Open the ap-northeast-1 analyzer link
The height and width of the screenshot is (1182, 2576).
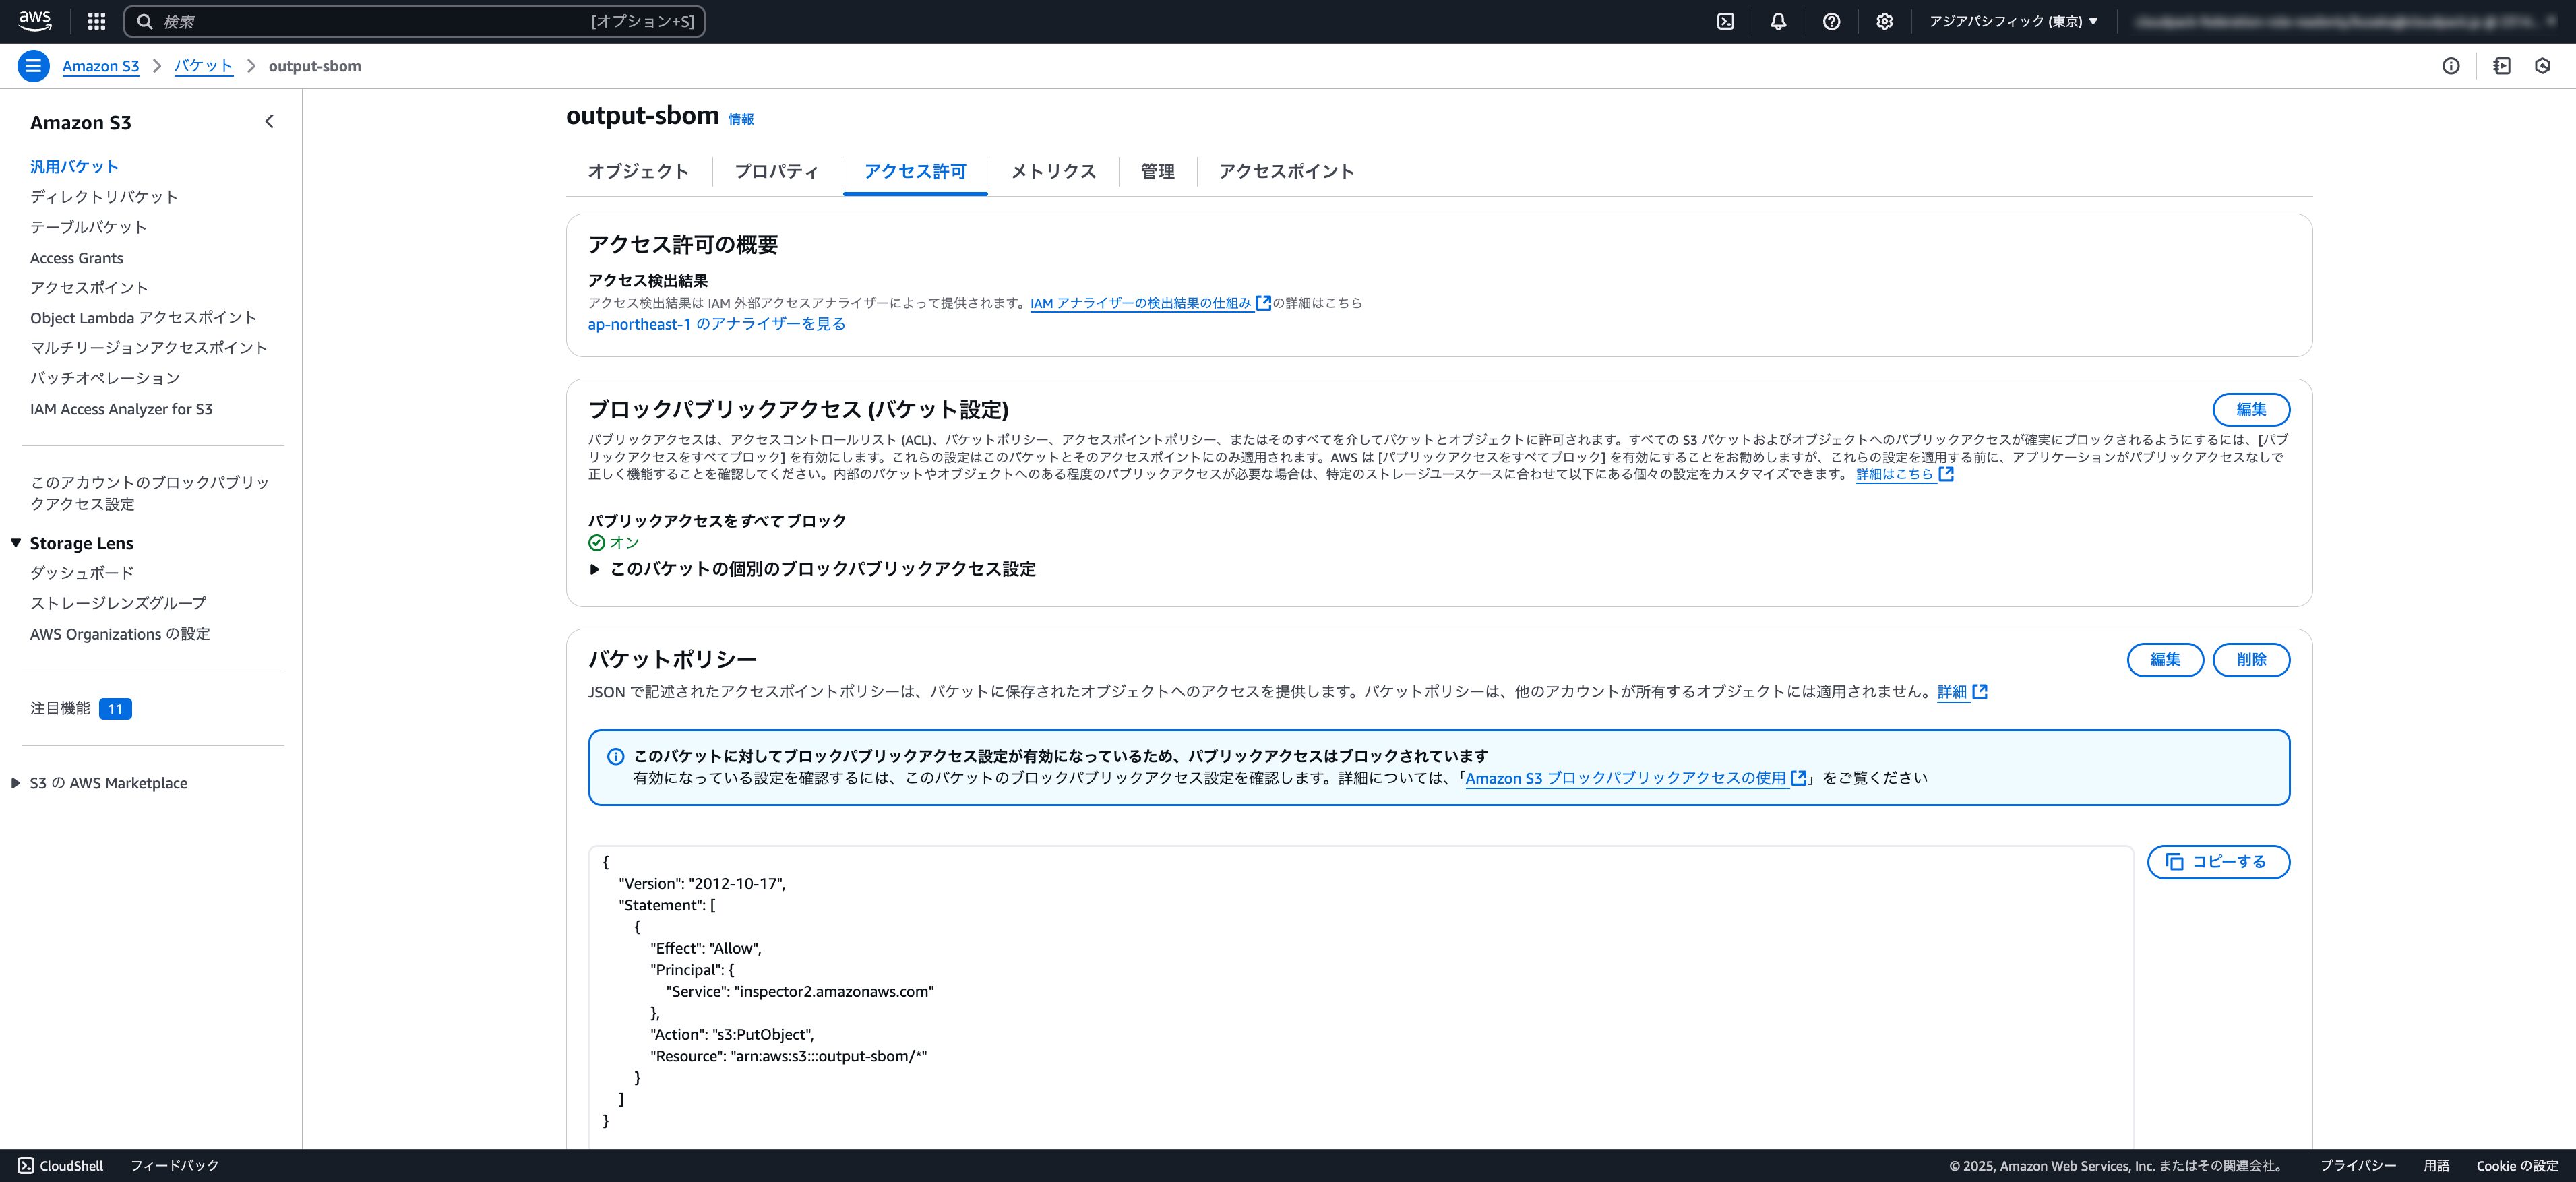pos(716,323)
